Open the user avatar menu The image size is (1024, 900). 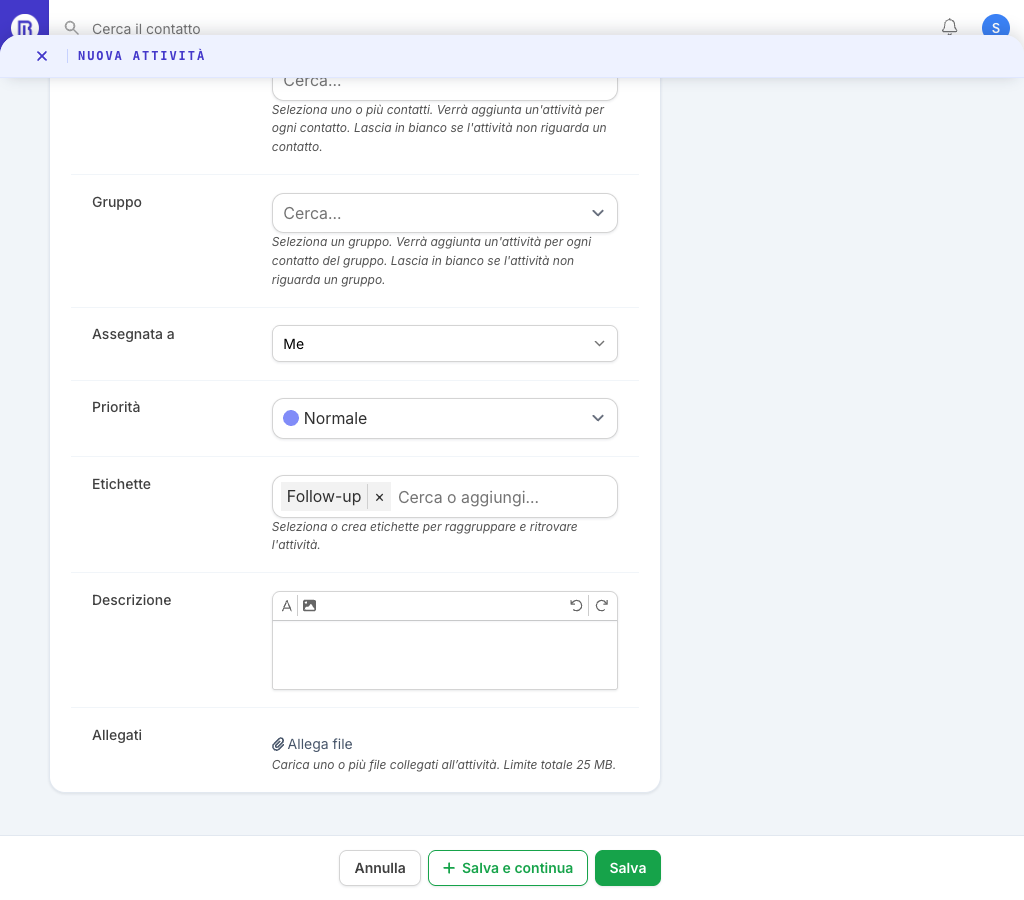(x=995, y=27)
